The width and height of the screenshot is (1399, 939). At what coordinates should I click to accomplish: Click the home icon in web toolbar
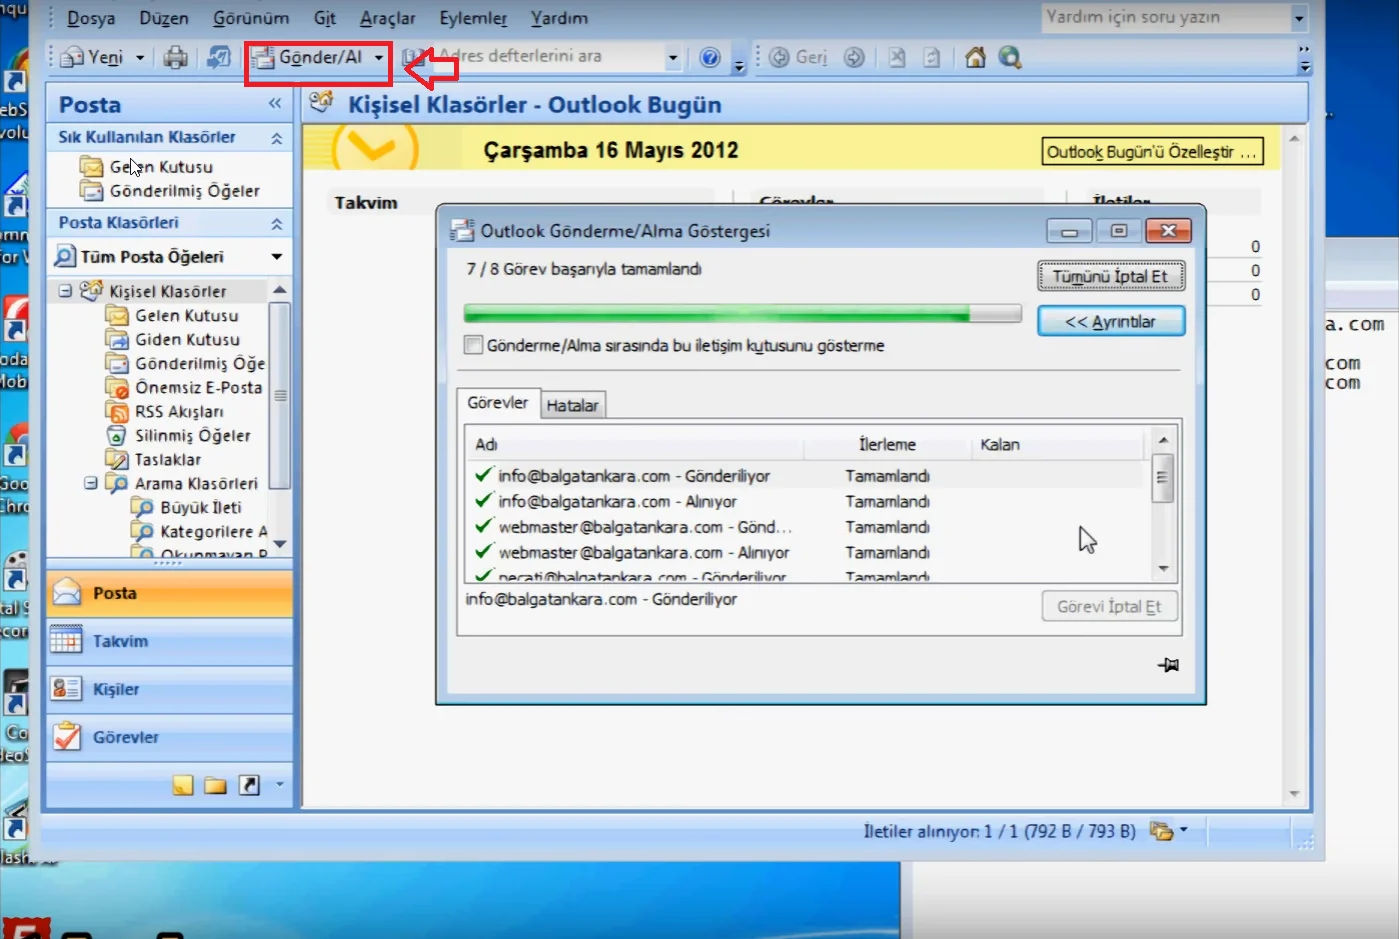[x=975, y=58]
